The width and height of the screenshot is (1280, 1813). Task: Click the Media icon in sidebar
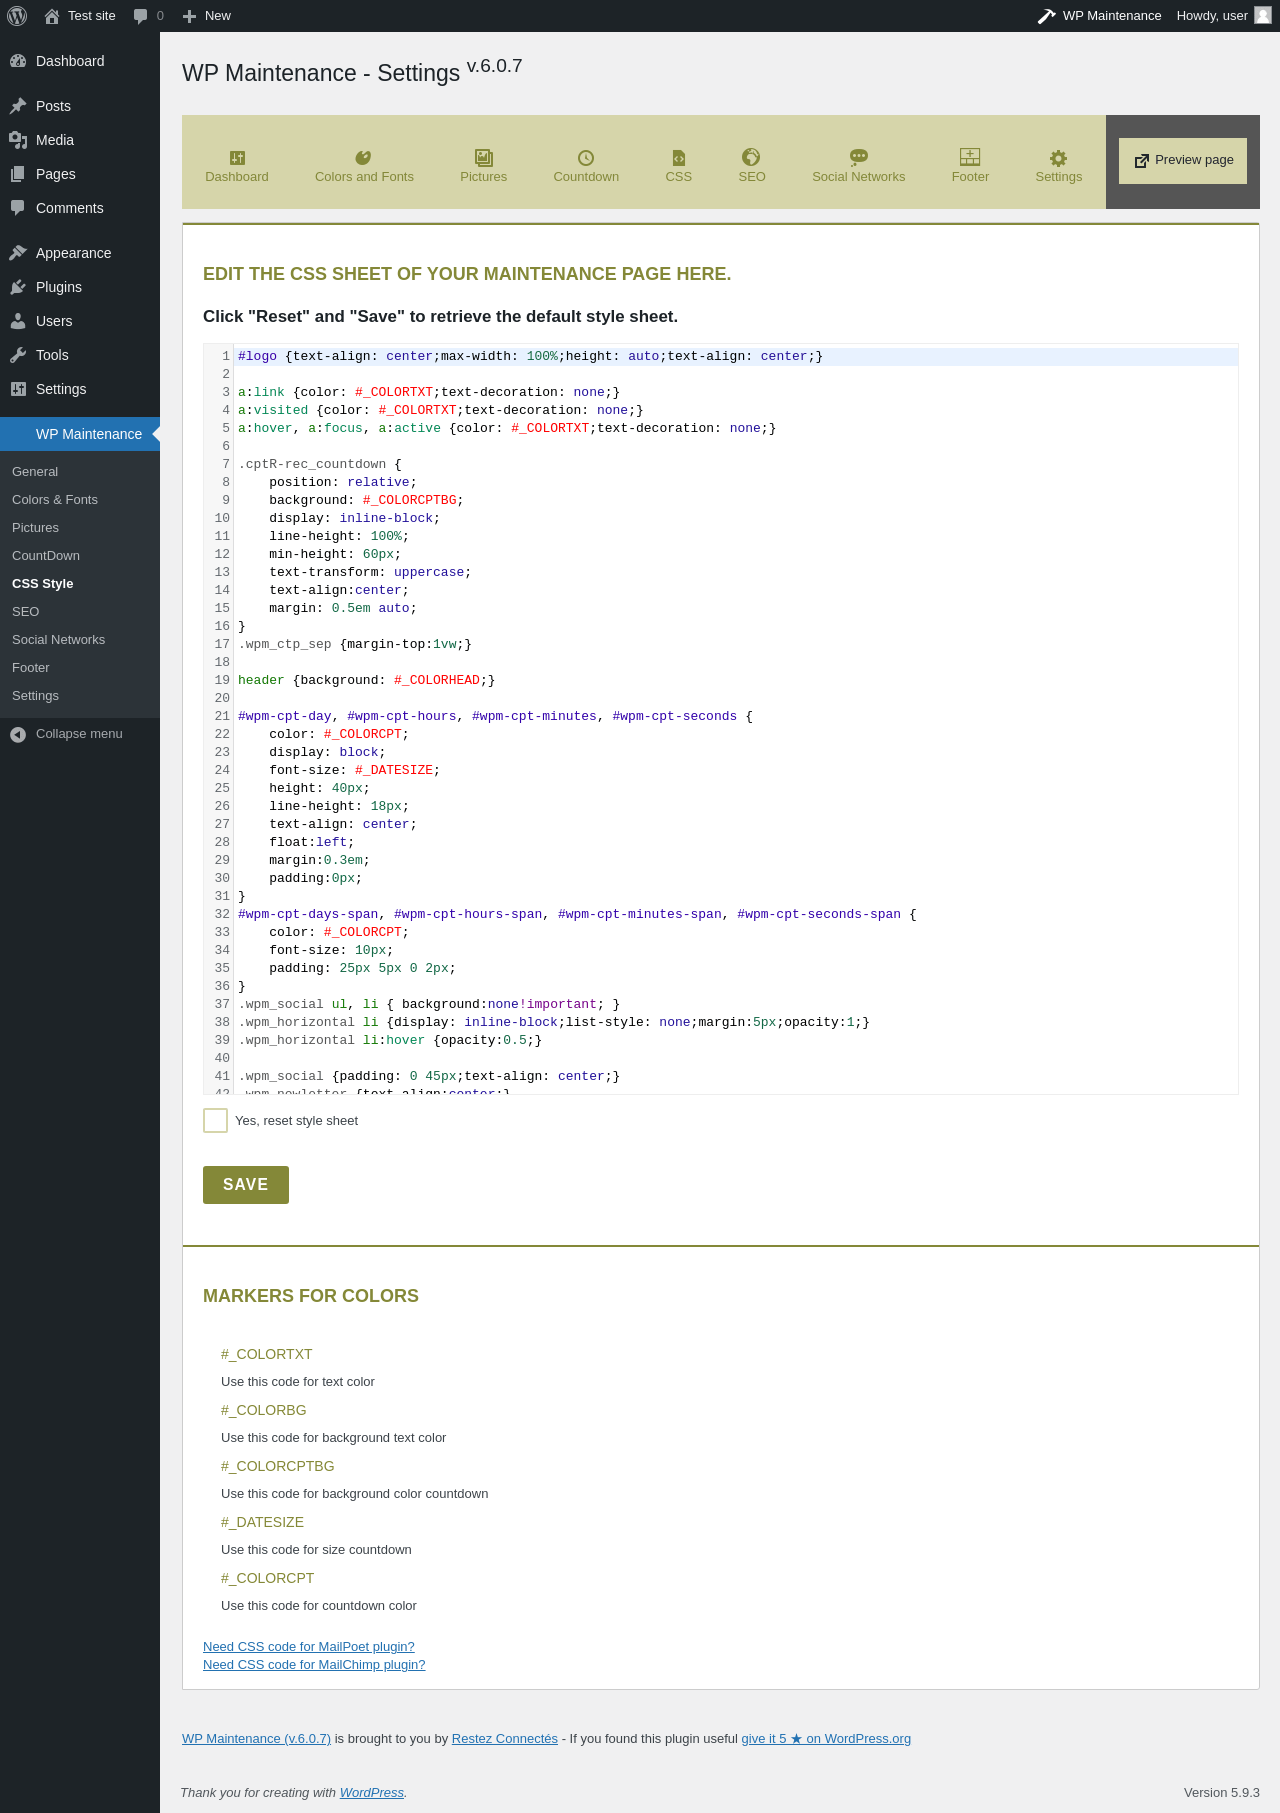(x=18, y=140)
